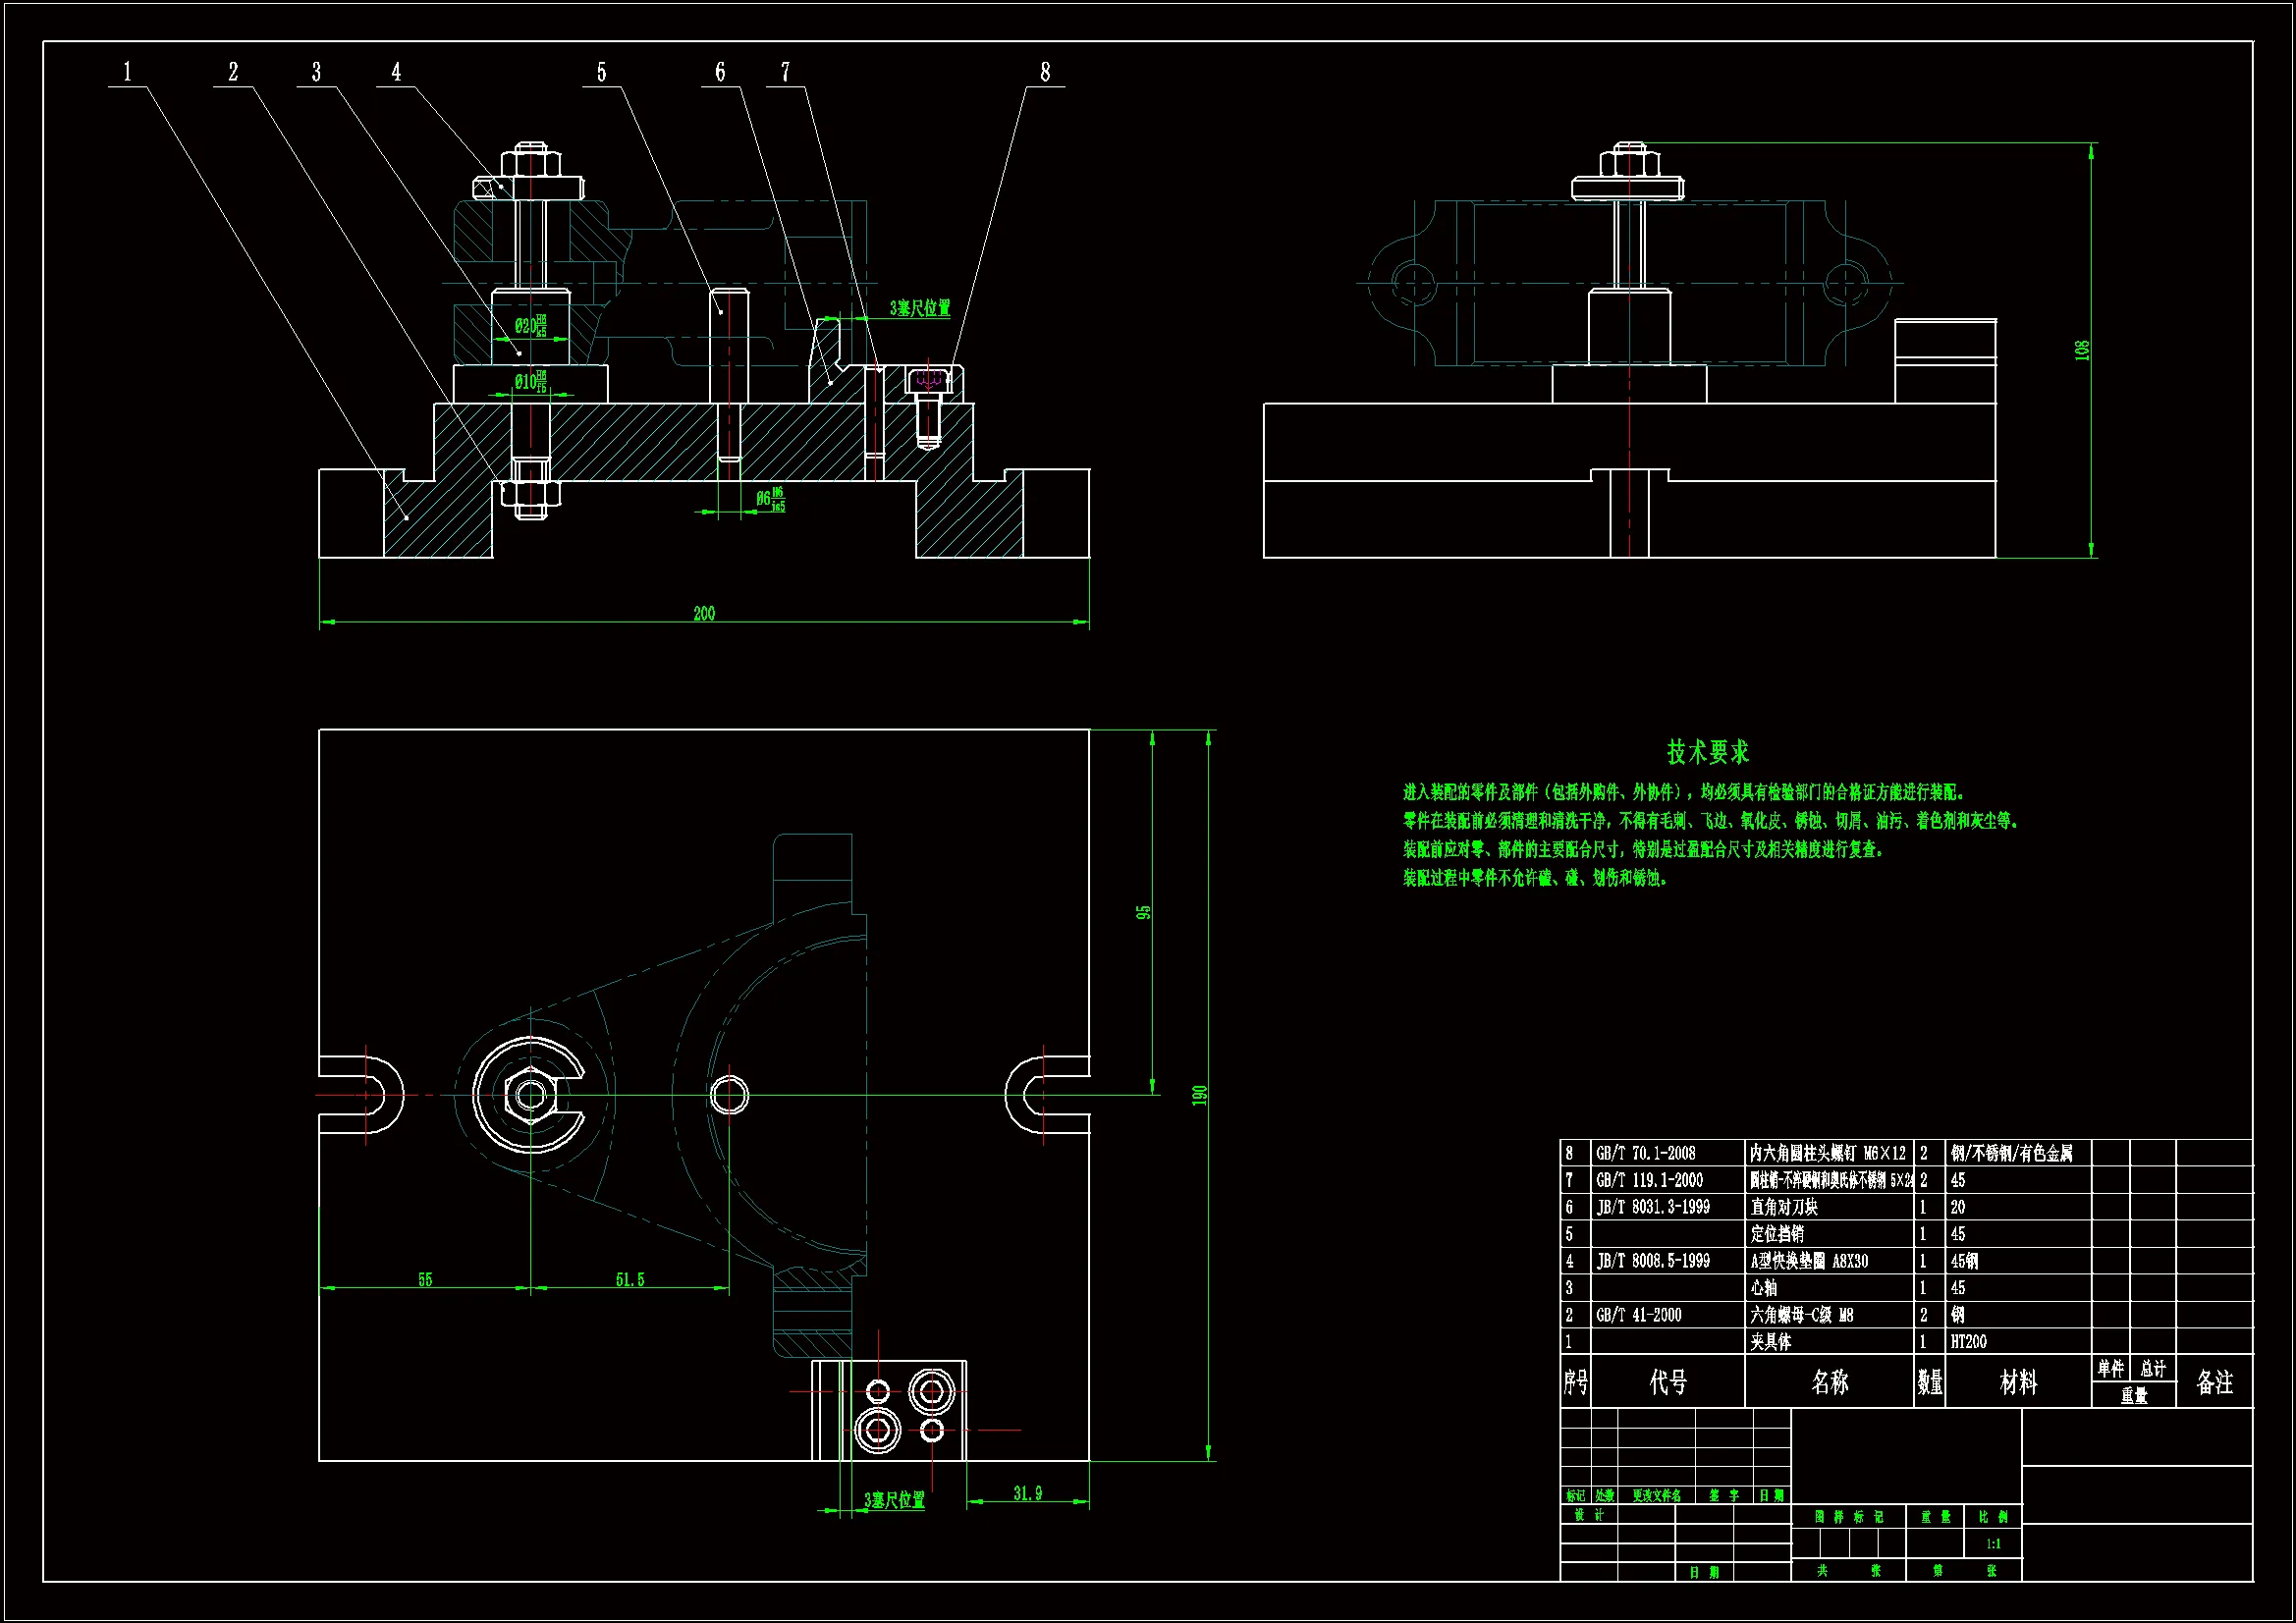Select the 190 vertical dimension text

(1200, 1095)
